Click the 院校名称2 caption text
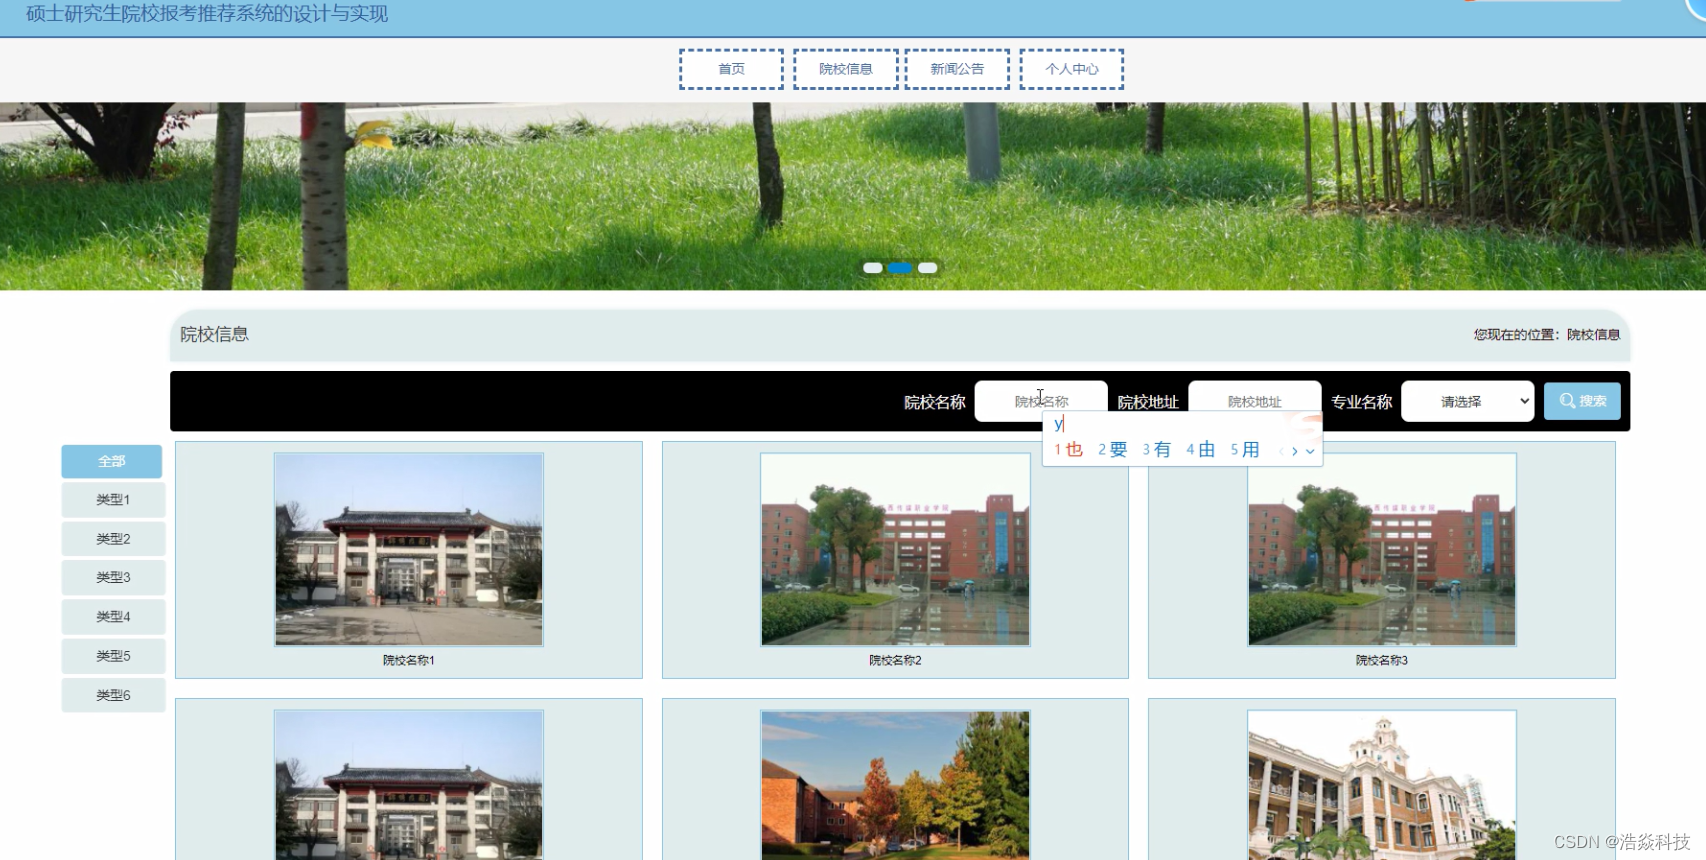1706x860 pixels. (x=895, y=661)
